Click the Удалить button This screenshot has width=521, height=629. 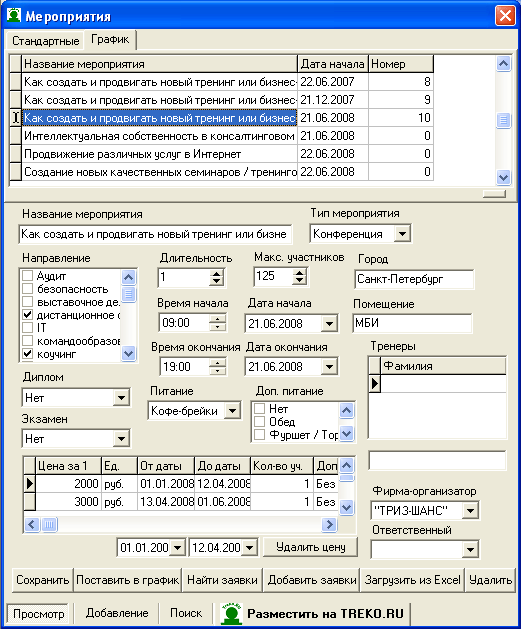coord(490,580)
